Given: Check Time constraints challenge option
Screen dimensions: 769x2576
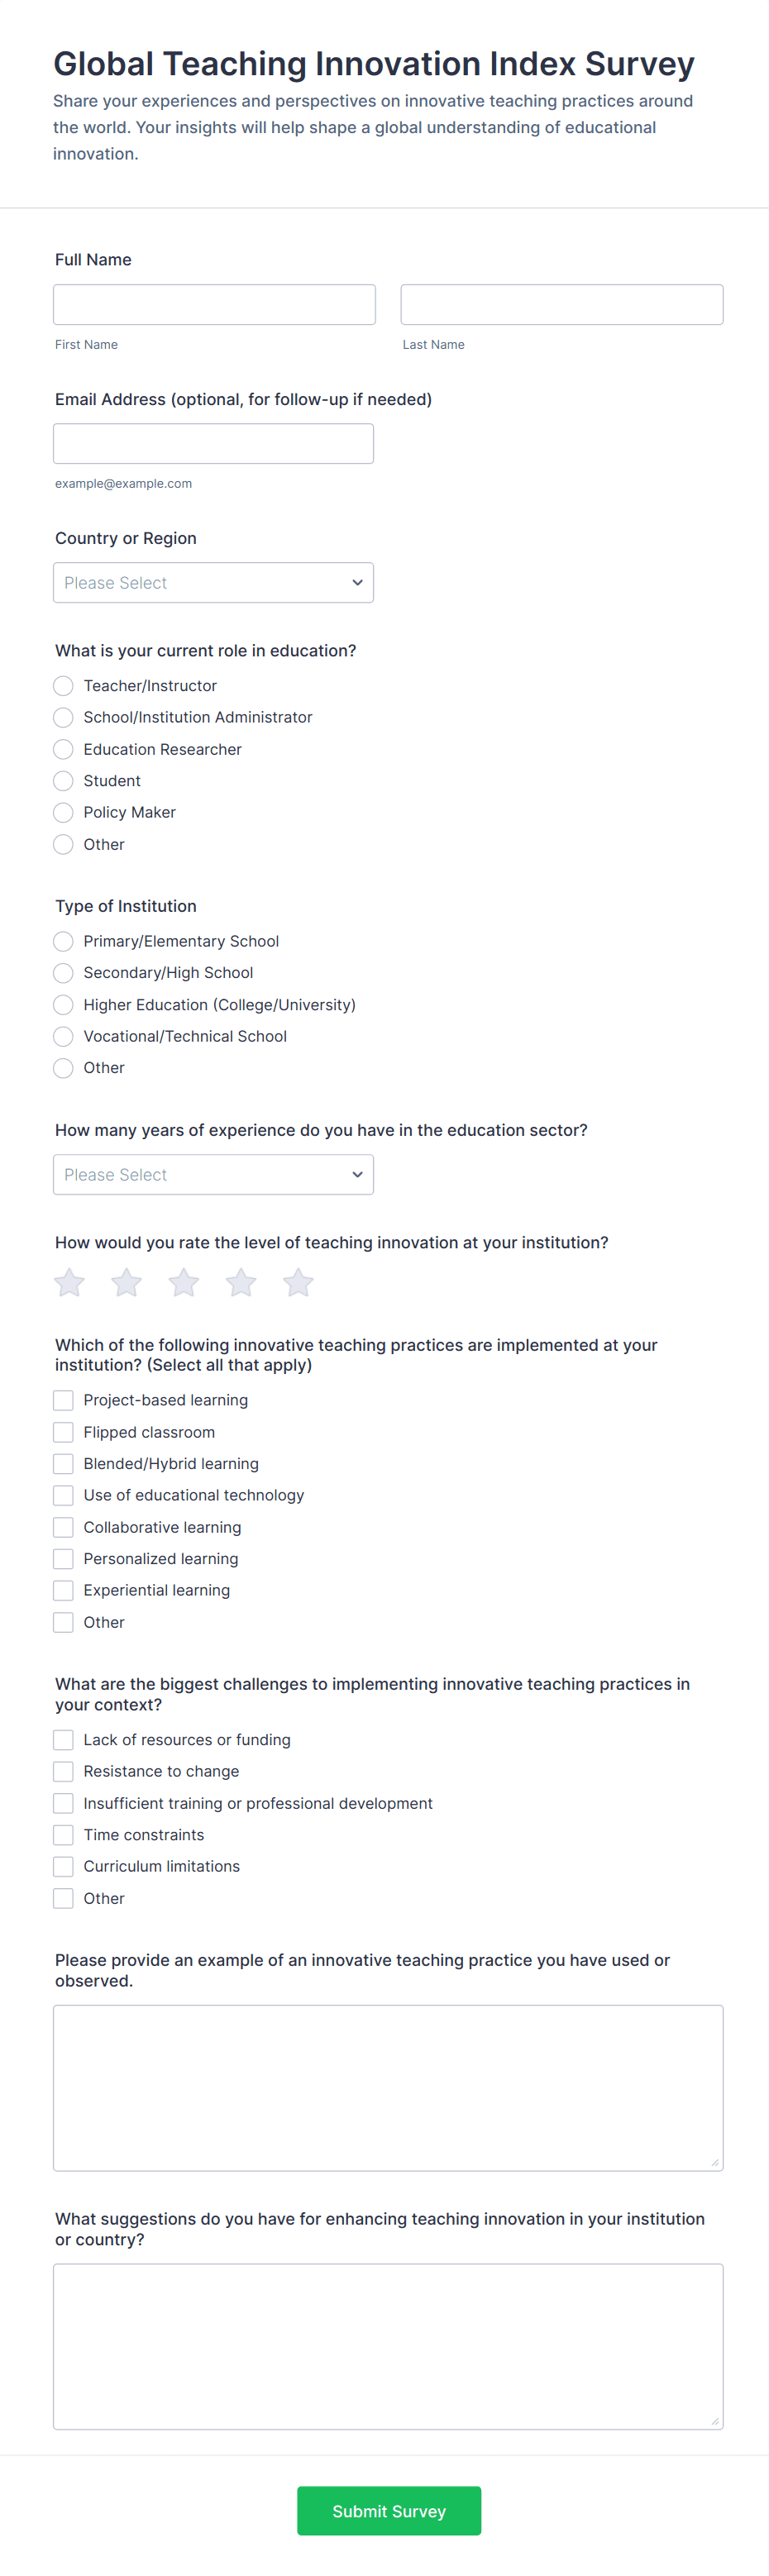Looking at the screenshot, I should click(63, 1835).
